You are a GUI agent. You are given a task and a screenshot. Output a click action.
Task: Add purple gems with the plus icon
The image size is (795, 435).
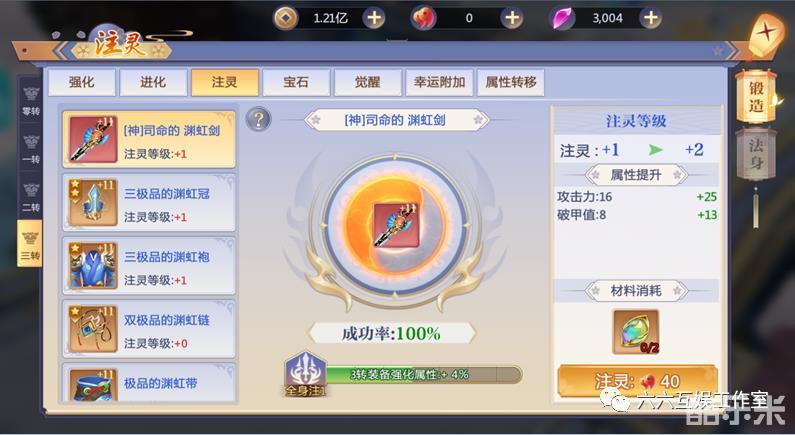tap(651, 18)
